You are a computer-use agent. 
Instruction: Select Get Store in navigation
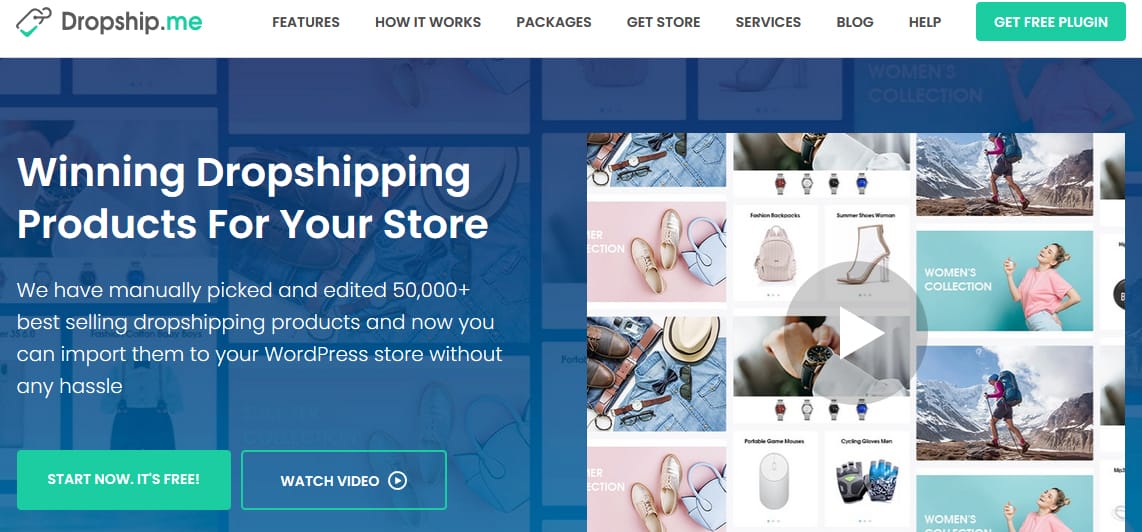(x=663, y=23)
